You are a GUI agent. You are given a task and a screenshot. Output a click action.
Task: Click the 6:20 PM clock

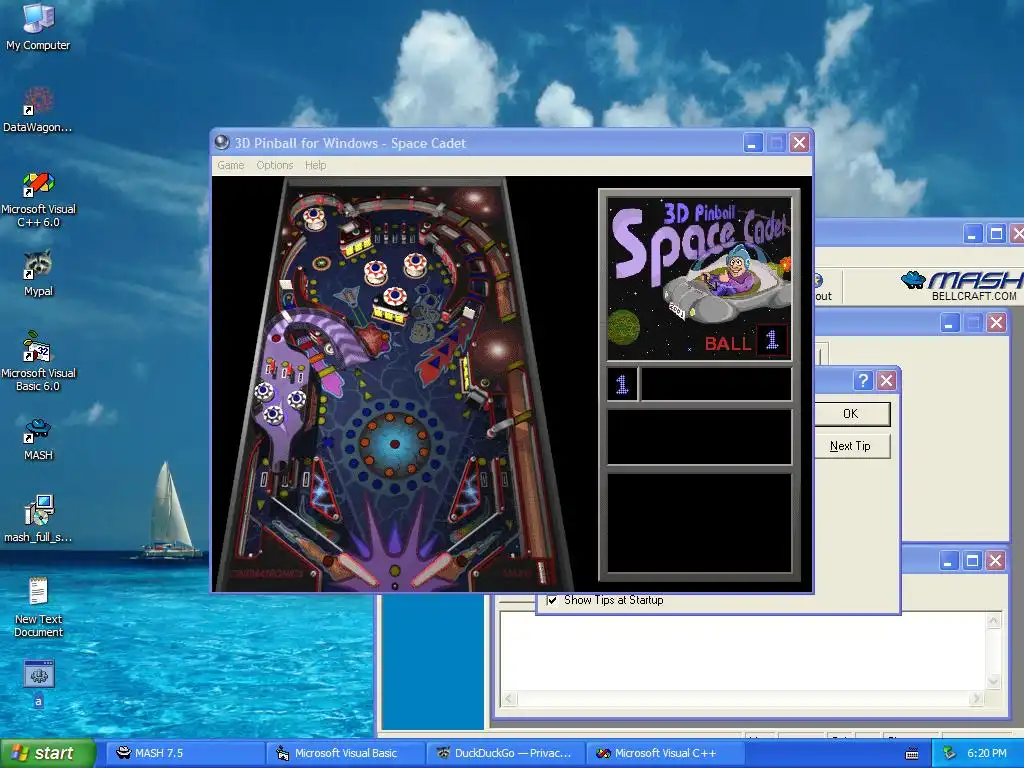987,754
